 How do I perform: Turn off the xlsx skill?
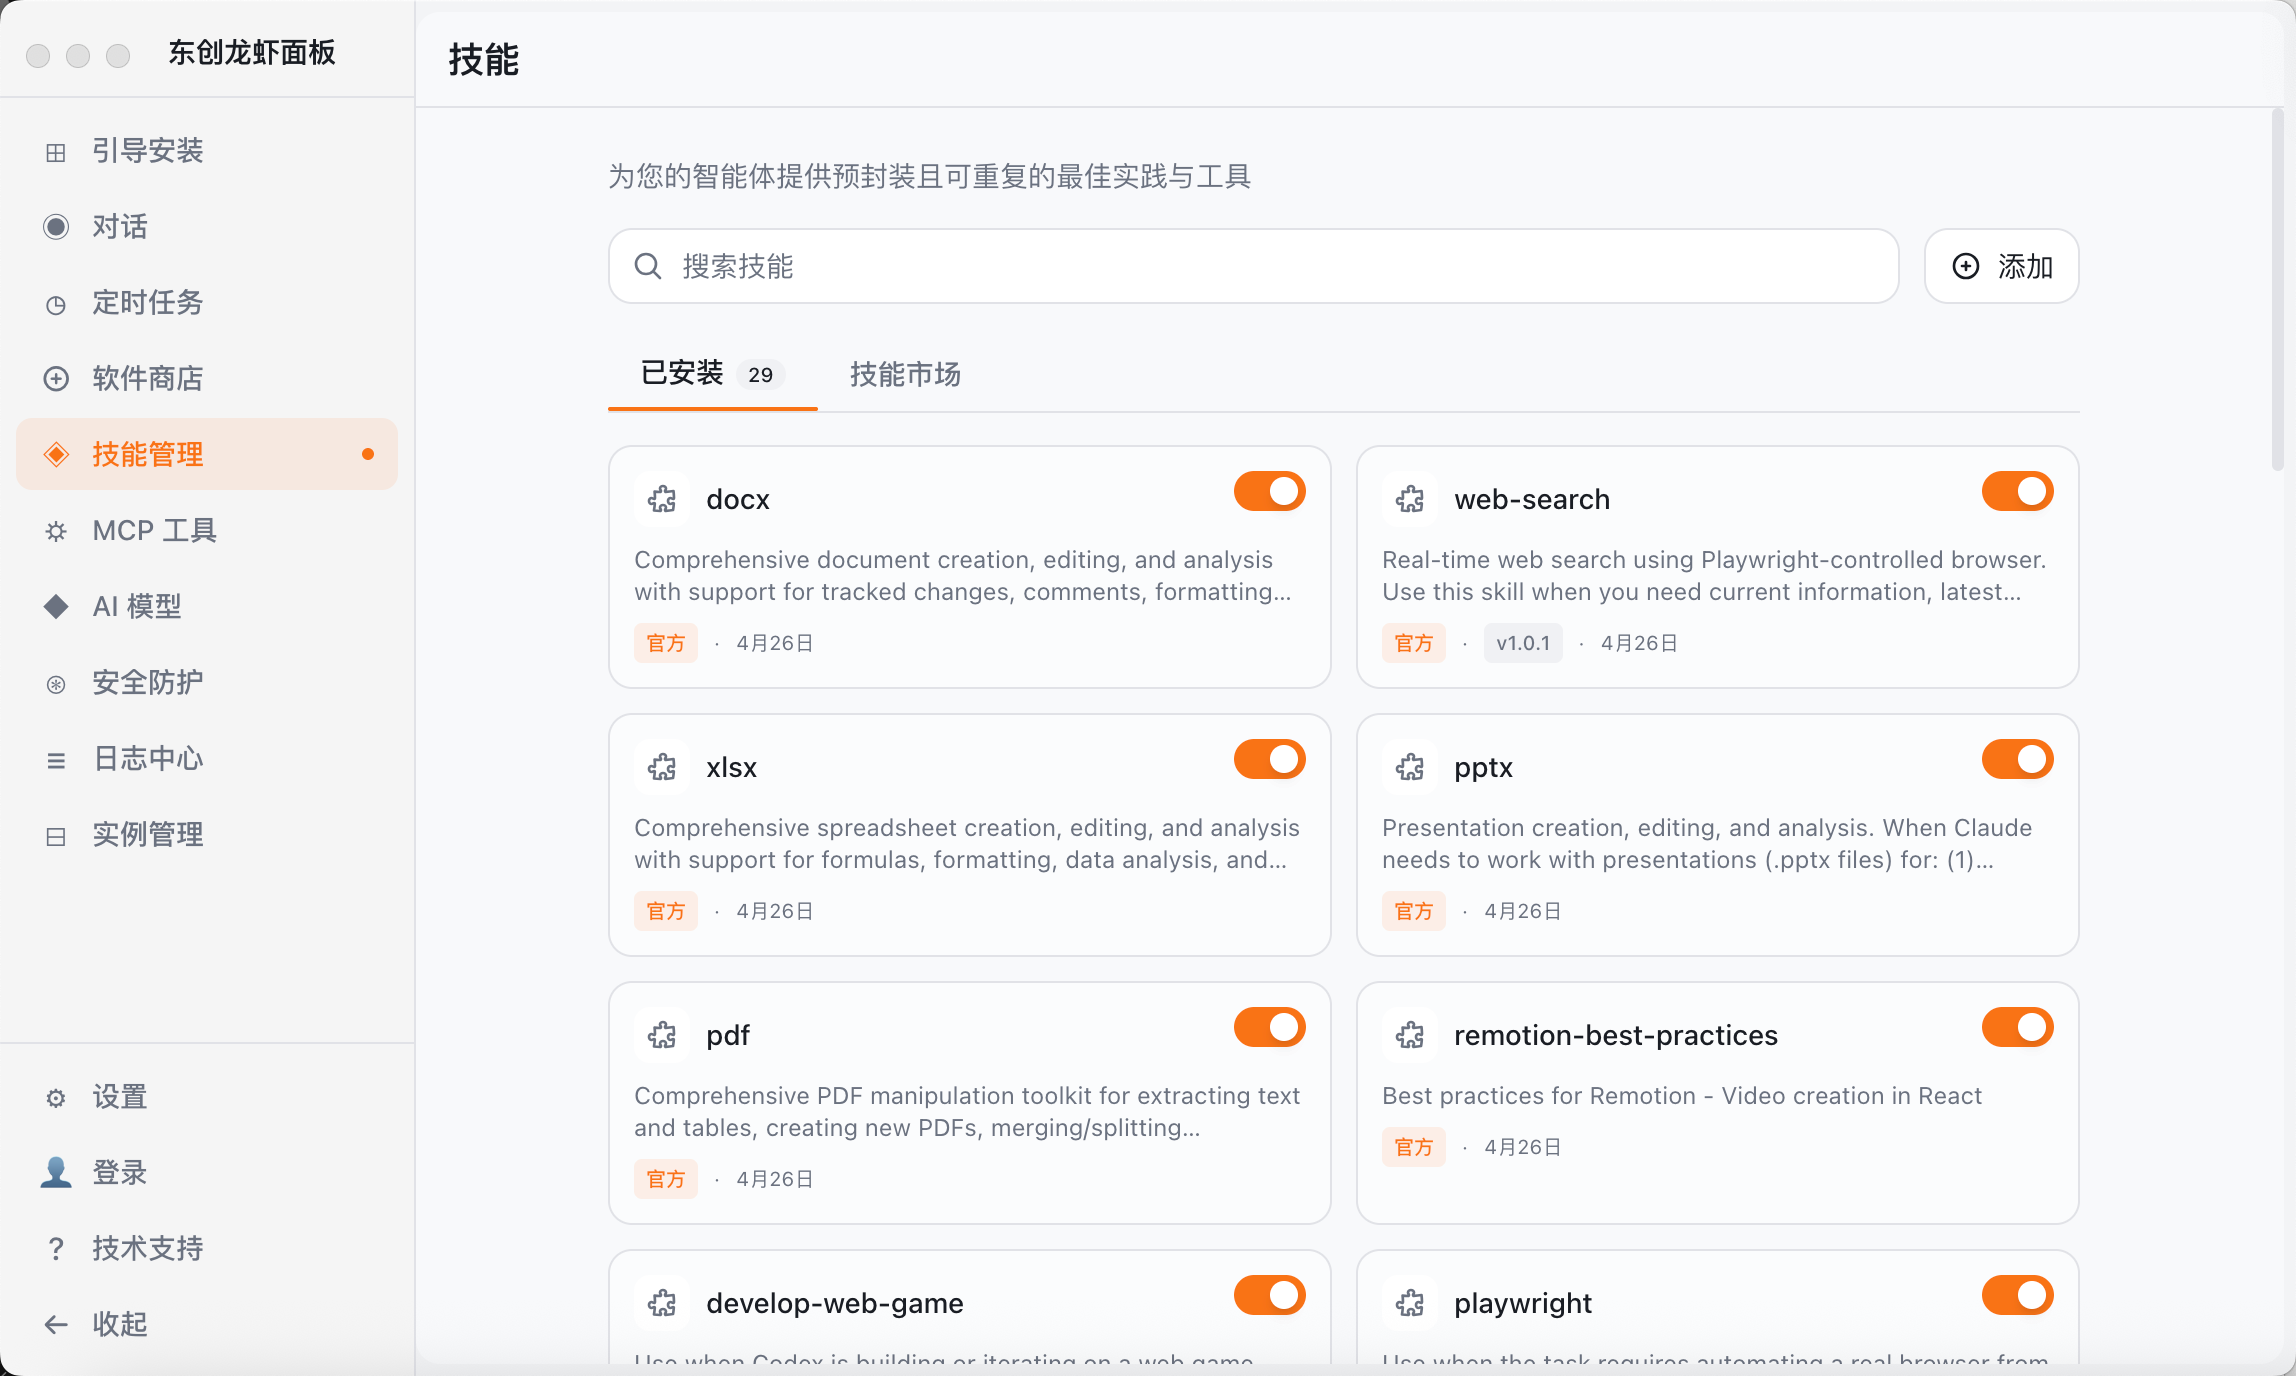1269,759
